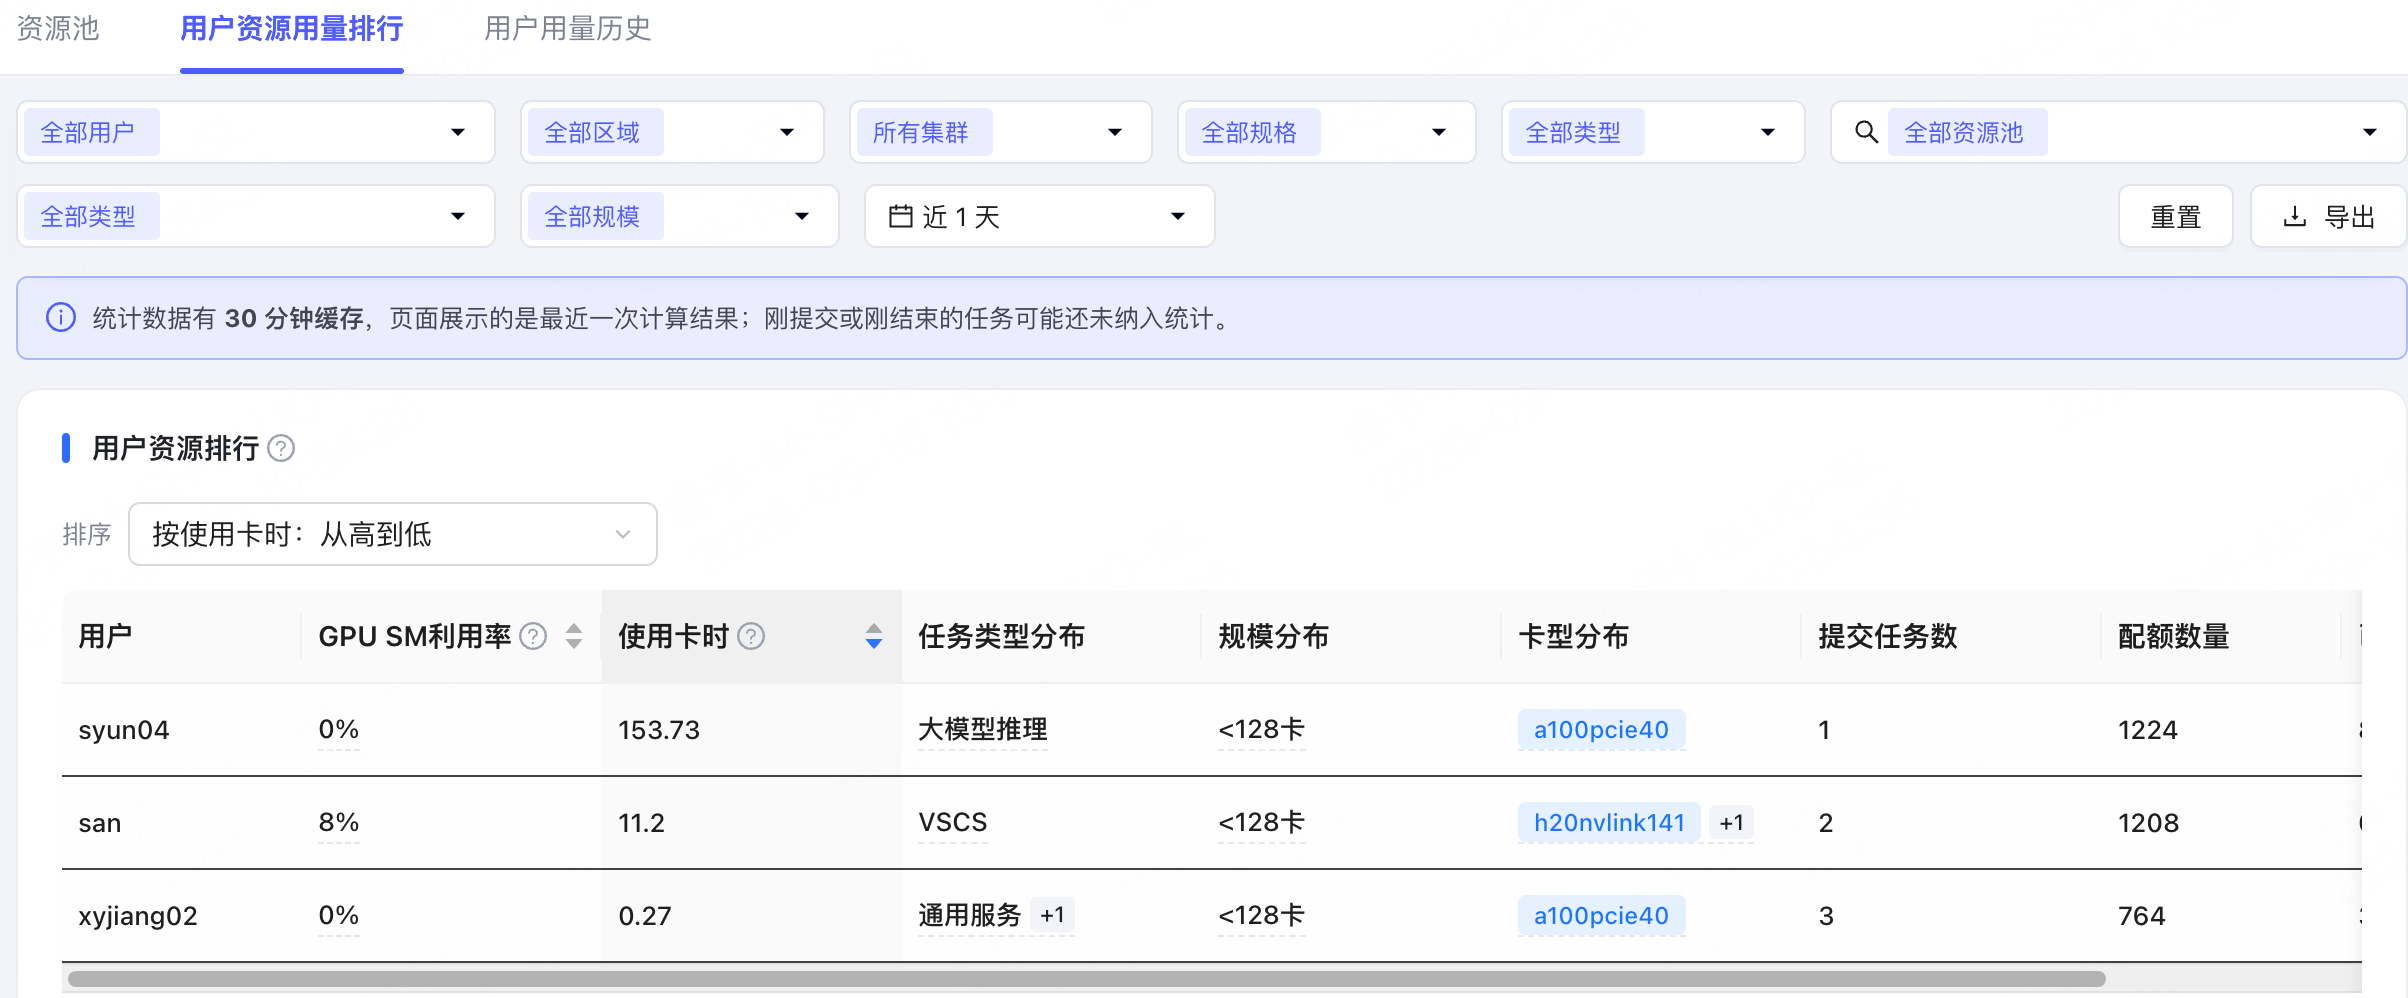Screen dimensions: 2408x998
Task: Switch to the 资源池 tab
Action: (58, 28)
